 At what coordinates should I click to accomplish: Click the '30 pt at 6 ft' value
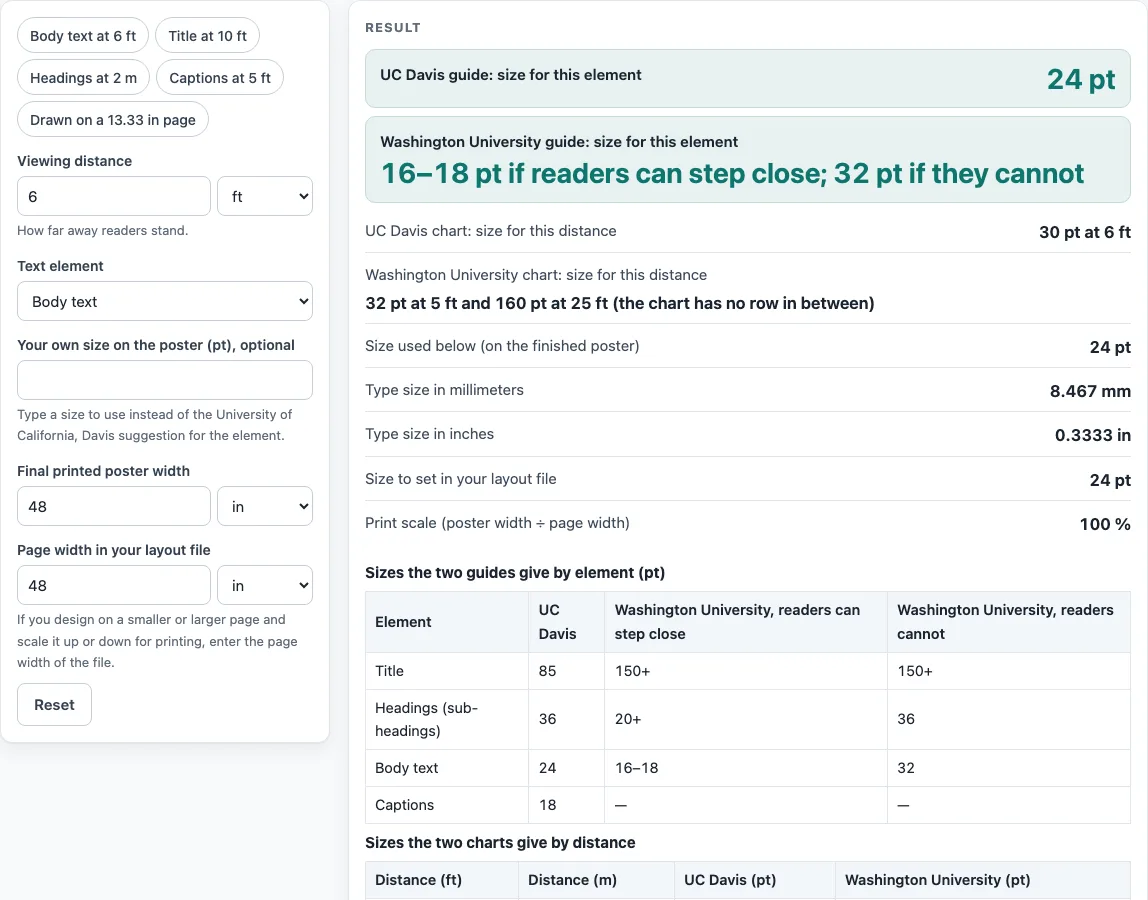click(x=1084, y=232)
